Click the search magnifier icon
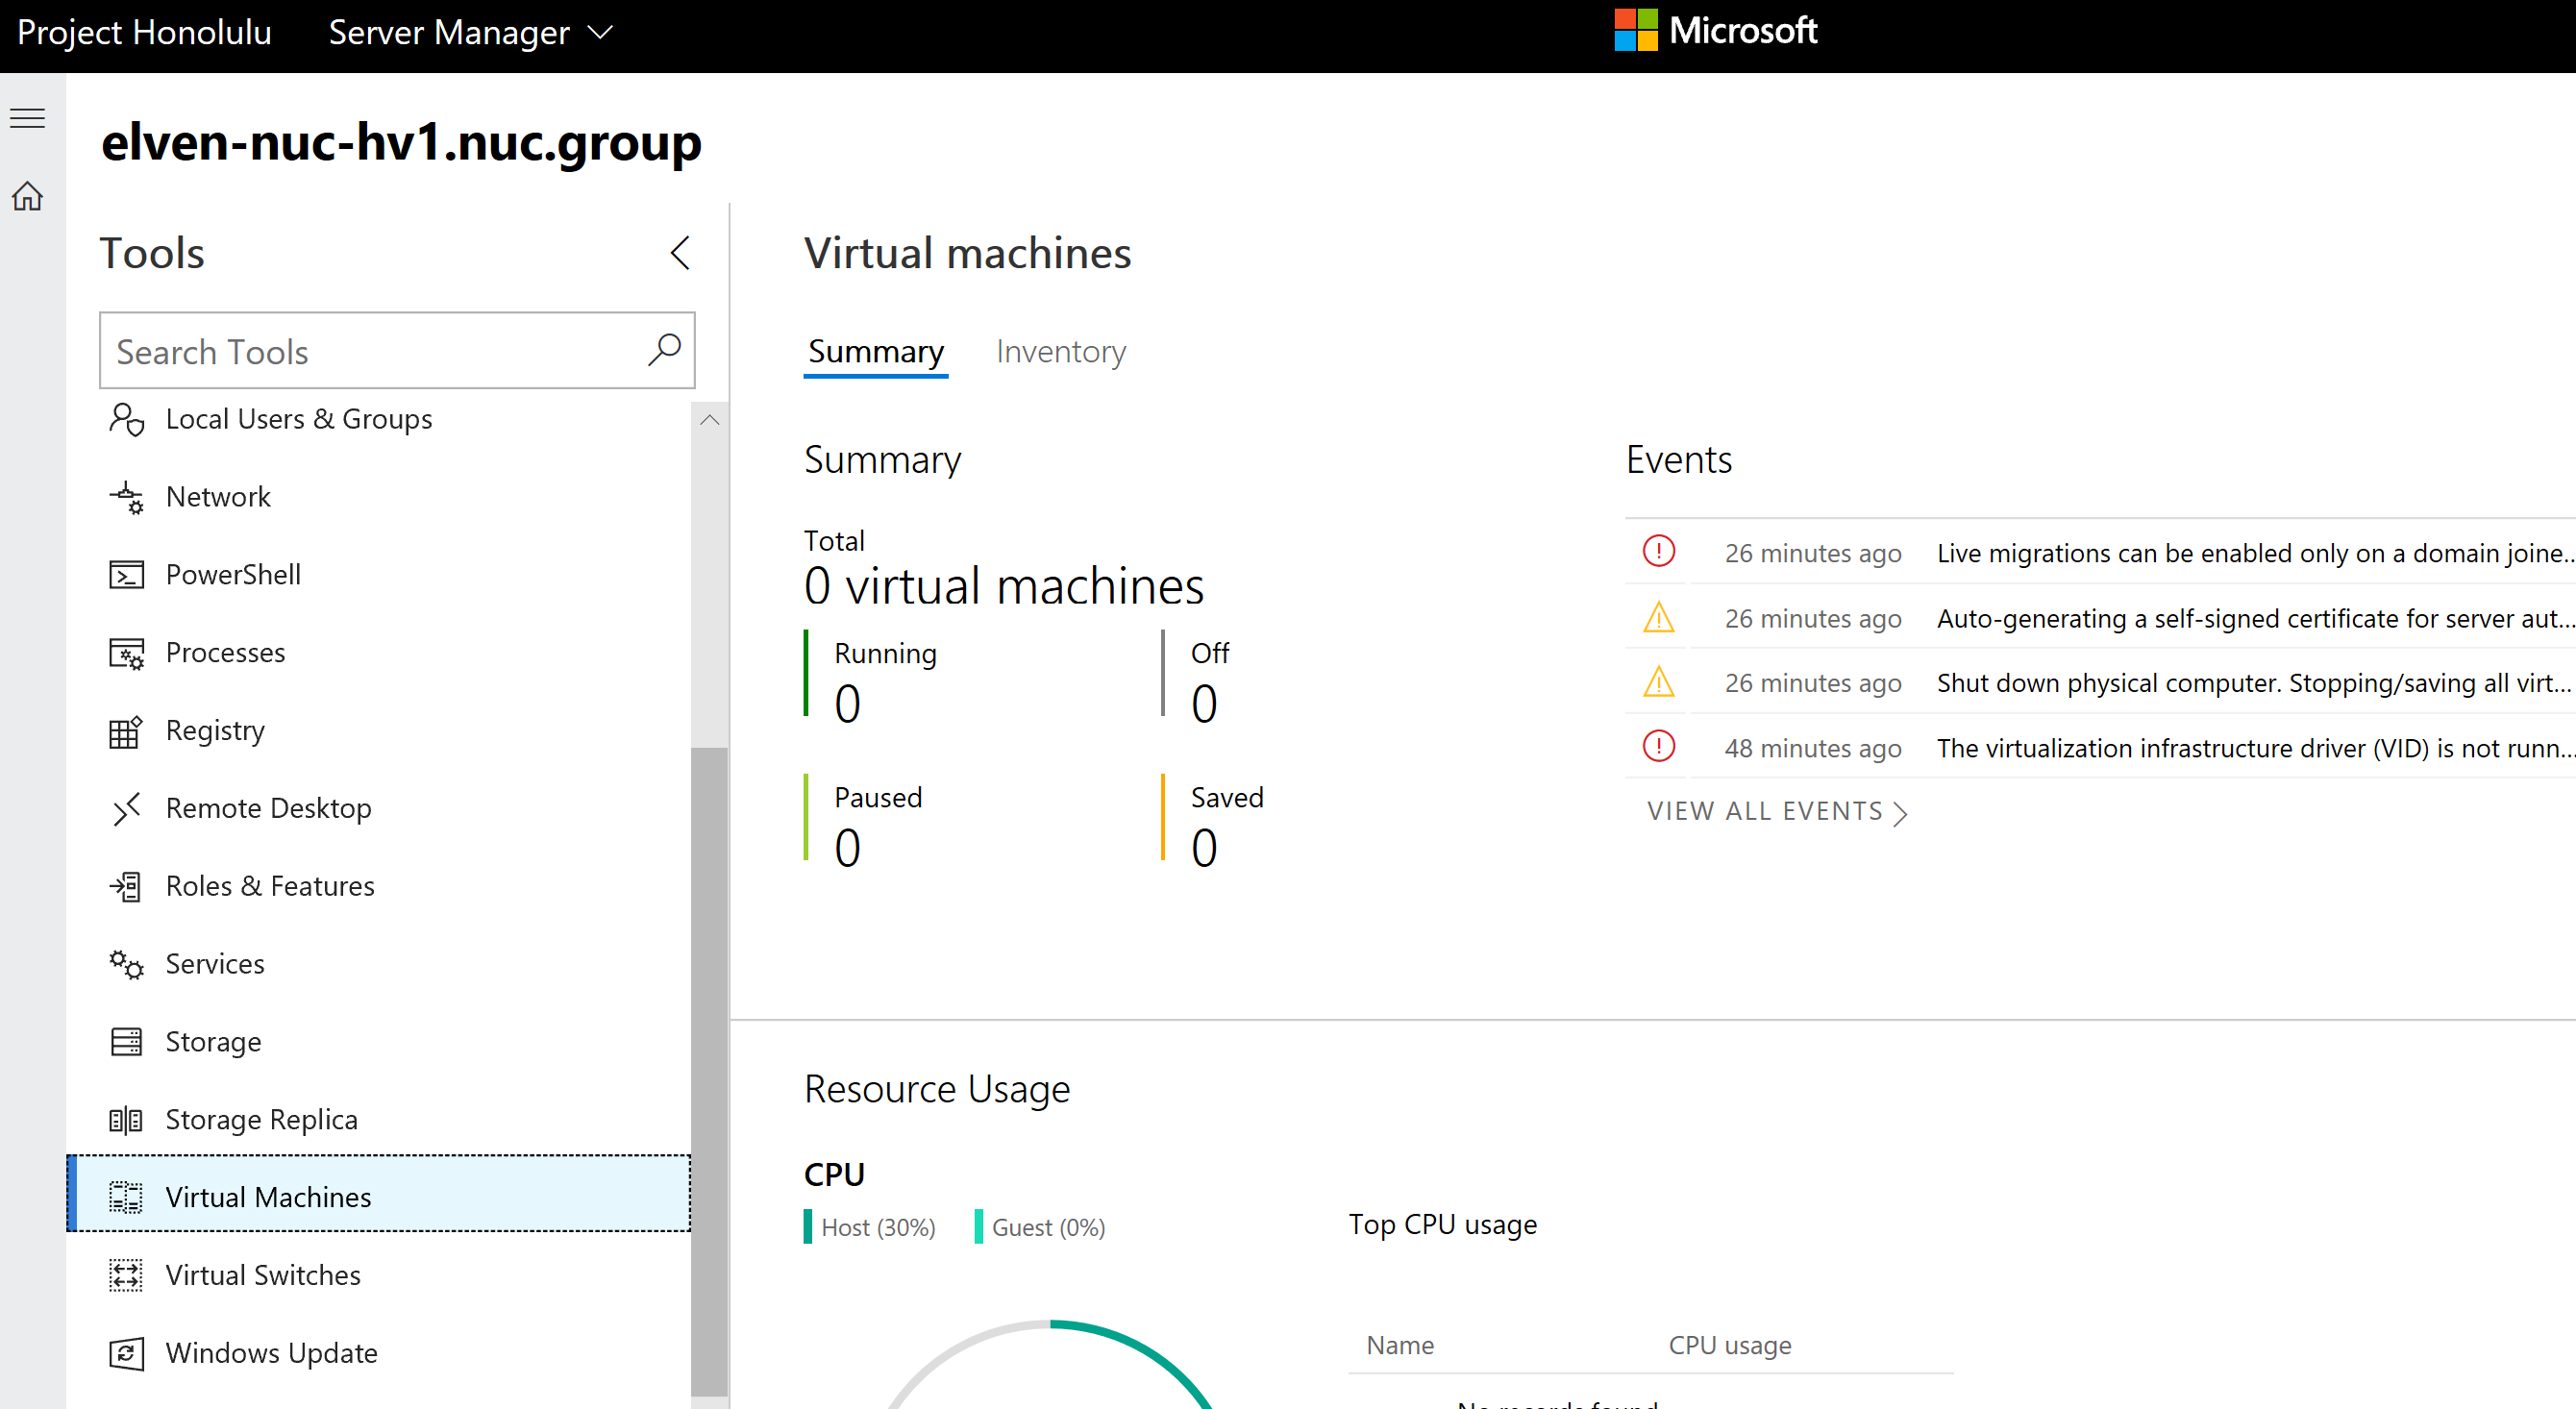The height and width of the screenshot is (1409, 2576). 664,350
